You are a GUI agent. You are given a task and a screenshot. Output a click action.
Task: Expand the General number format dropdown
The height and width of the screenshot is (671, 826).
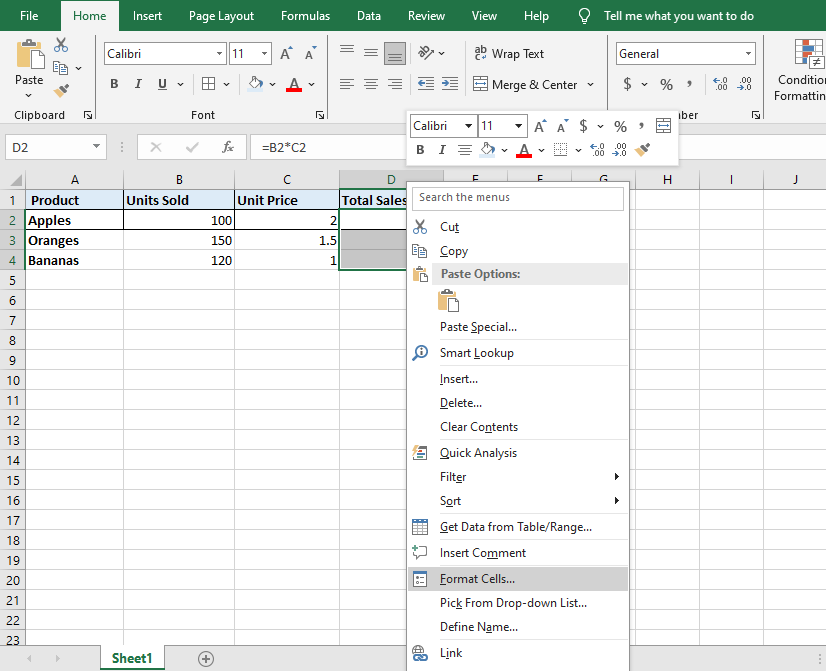coord(748,54)
